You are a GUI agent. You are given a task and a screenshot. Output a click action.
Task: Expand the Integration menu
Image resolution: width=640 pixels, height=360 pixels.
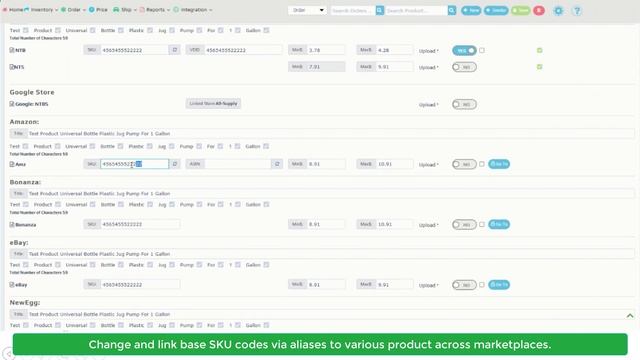(x=193, y=9)
